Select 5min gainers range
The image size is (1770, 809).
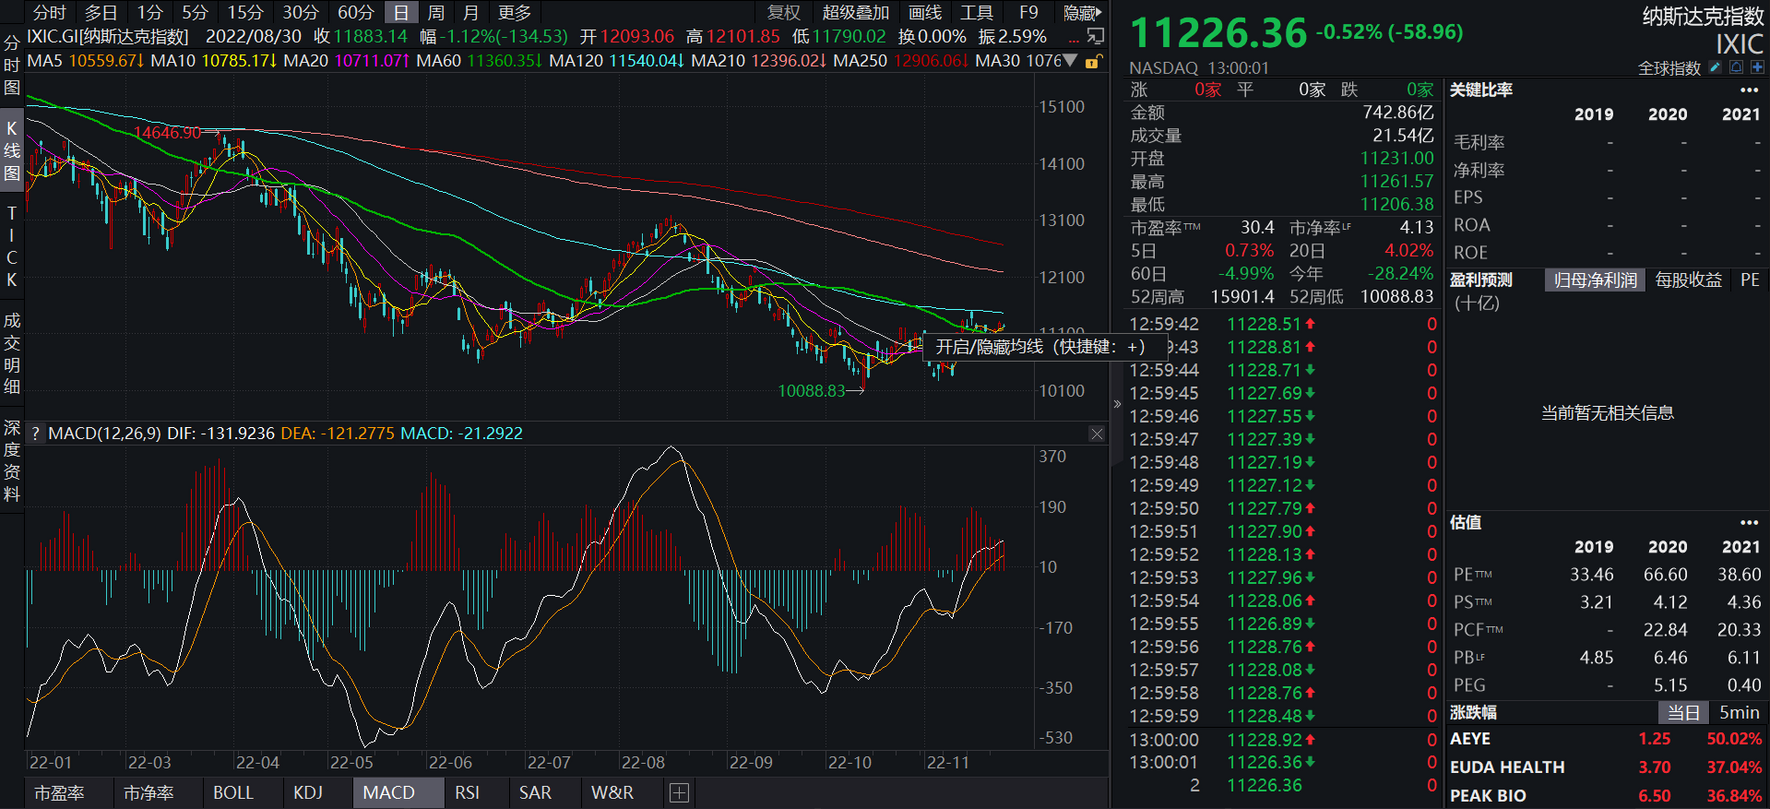tap(1739, 713)
